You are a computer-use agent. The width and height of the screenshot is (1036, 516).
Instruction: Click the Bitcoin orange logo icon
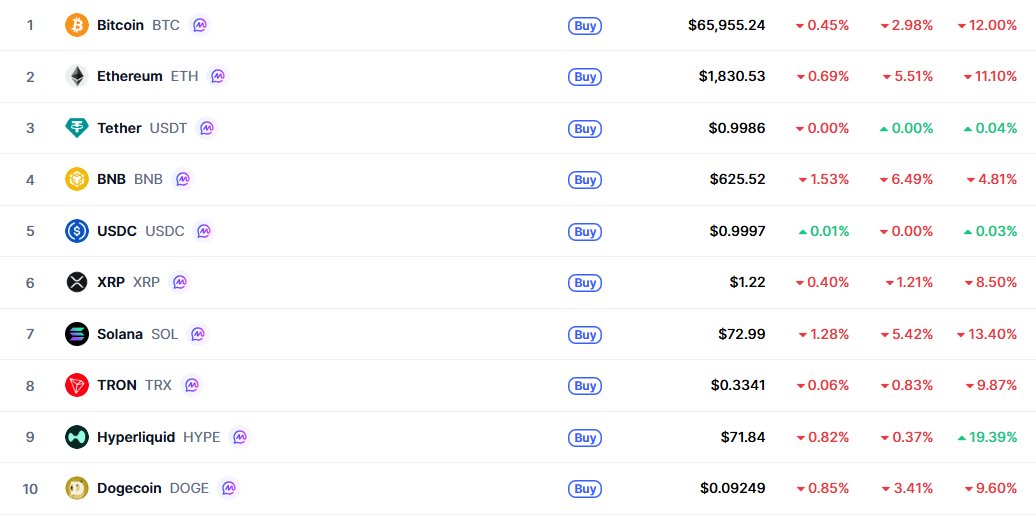[77, 25]
